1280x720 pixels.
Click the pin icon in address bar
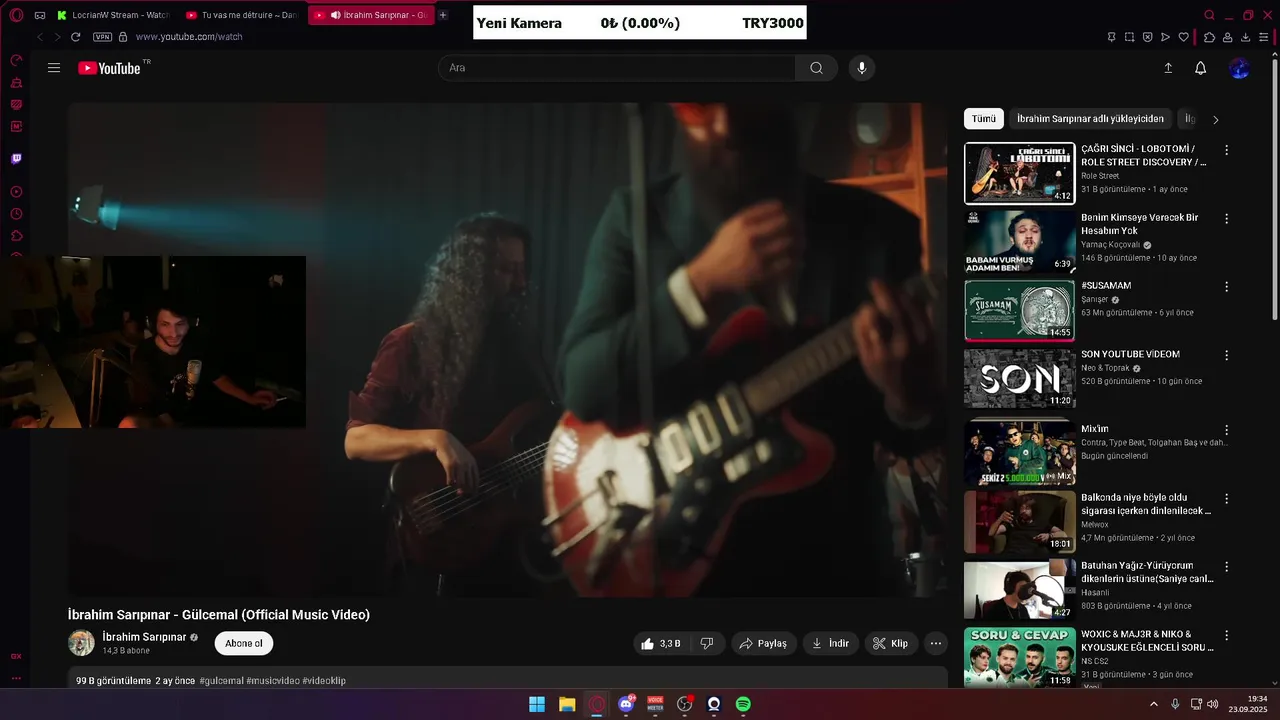[1111, 37]
